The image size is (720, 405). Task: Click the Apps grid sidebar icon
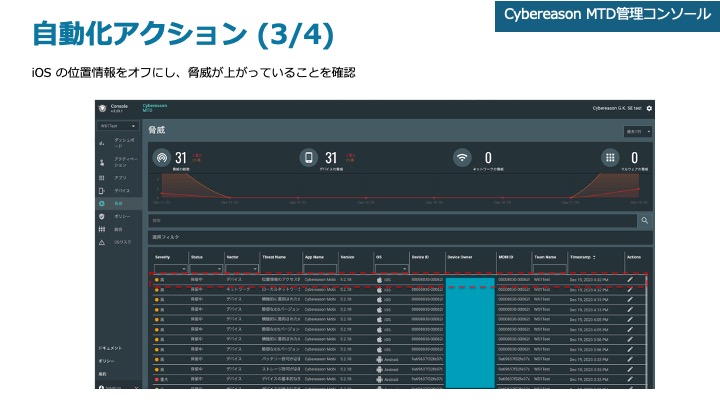(102, 178)
